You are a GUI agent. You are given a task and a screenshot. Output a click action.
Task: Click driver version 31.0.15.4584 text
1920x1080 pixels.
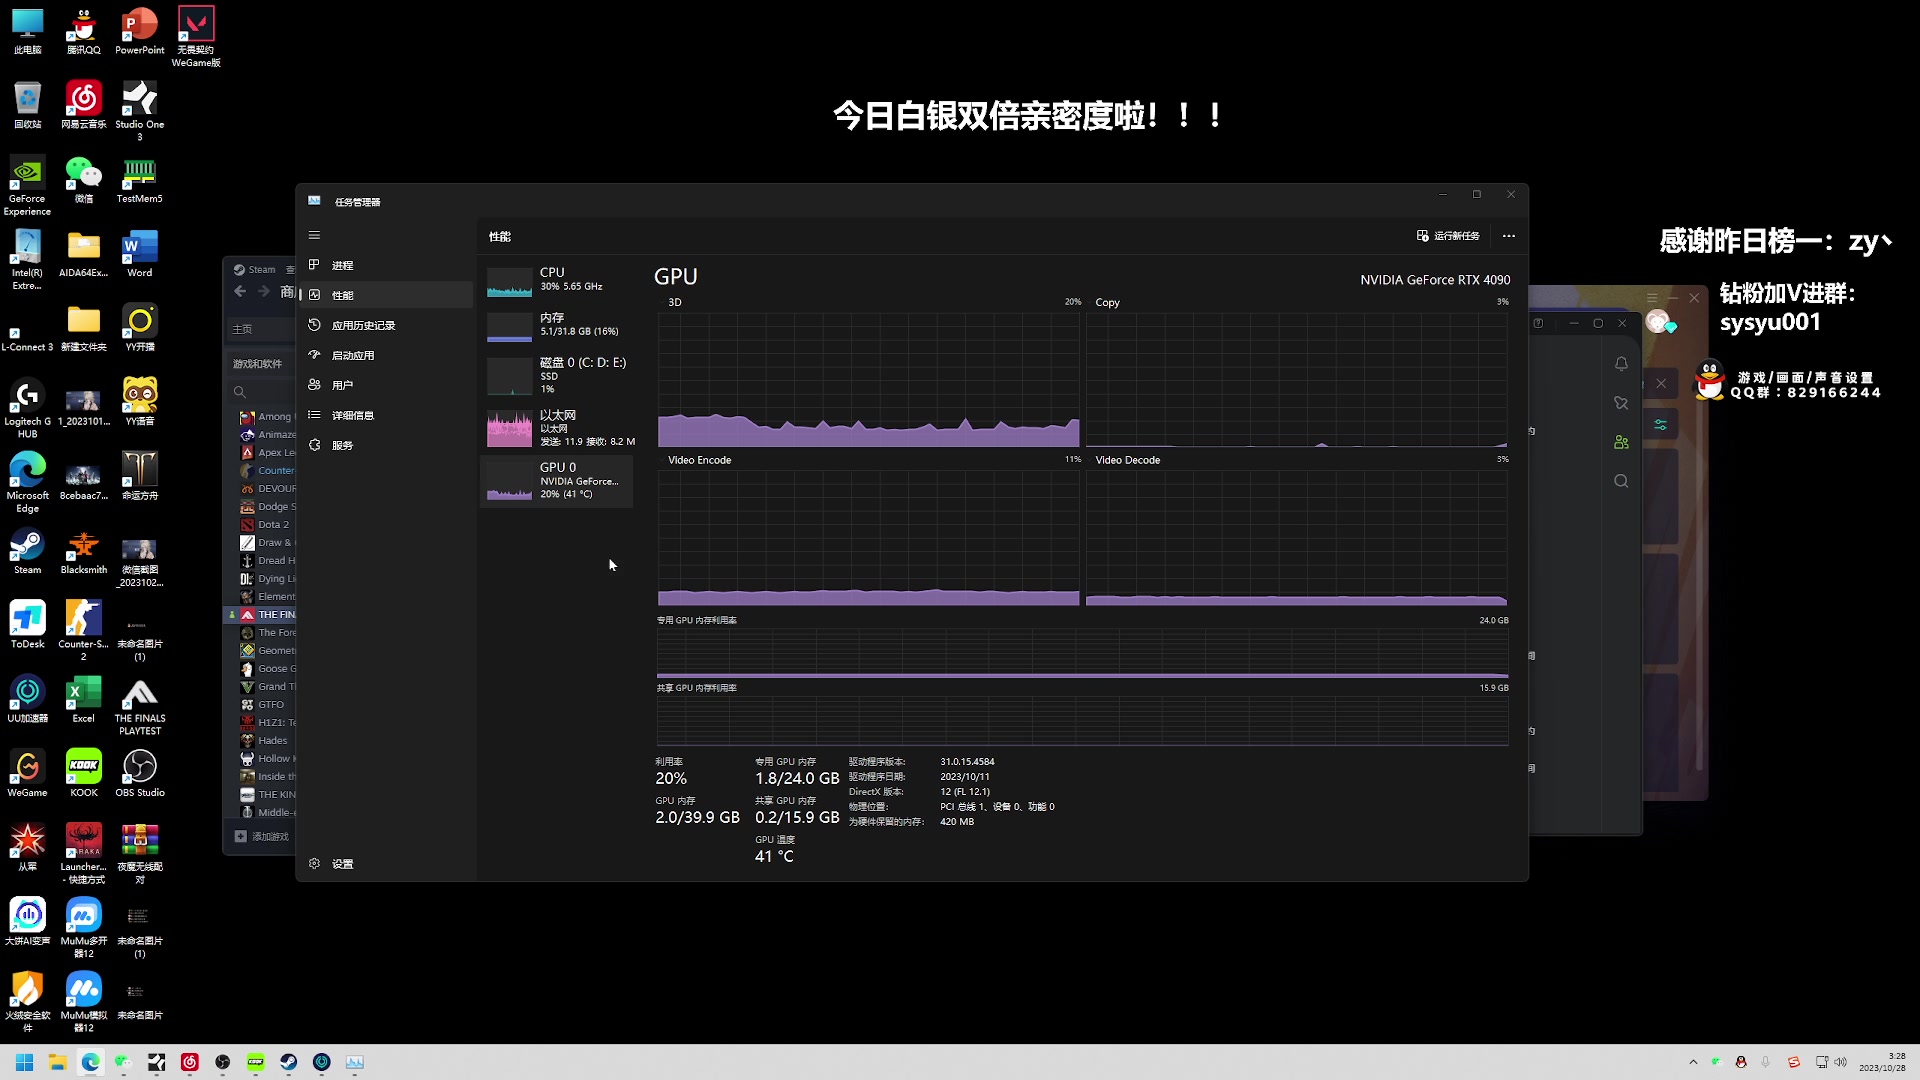(967, 762)
